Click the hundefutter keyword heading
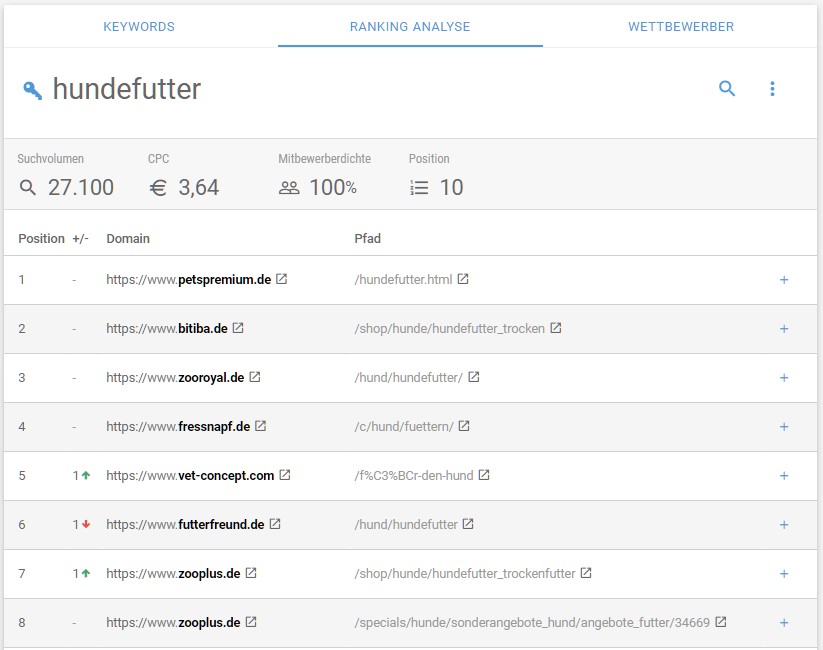The width and height of the screenshot is (823, 650). pos(127,89)
